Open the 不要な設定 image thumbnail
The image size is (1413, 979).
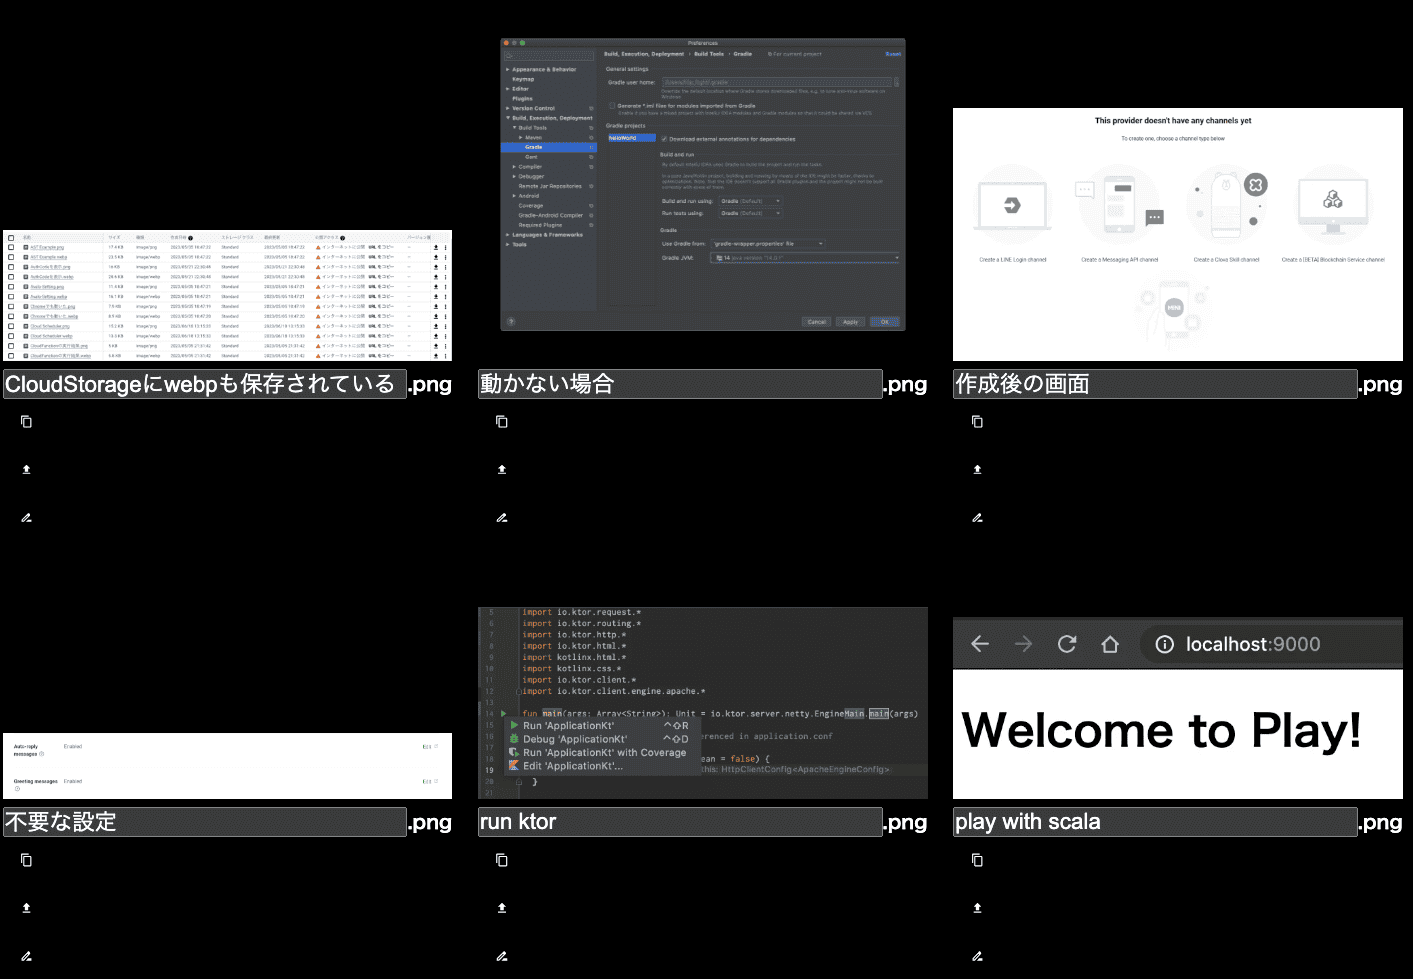(227, 766)
